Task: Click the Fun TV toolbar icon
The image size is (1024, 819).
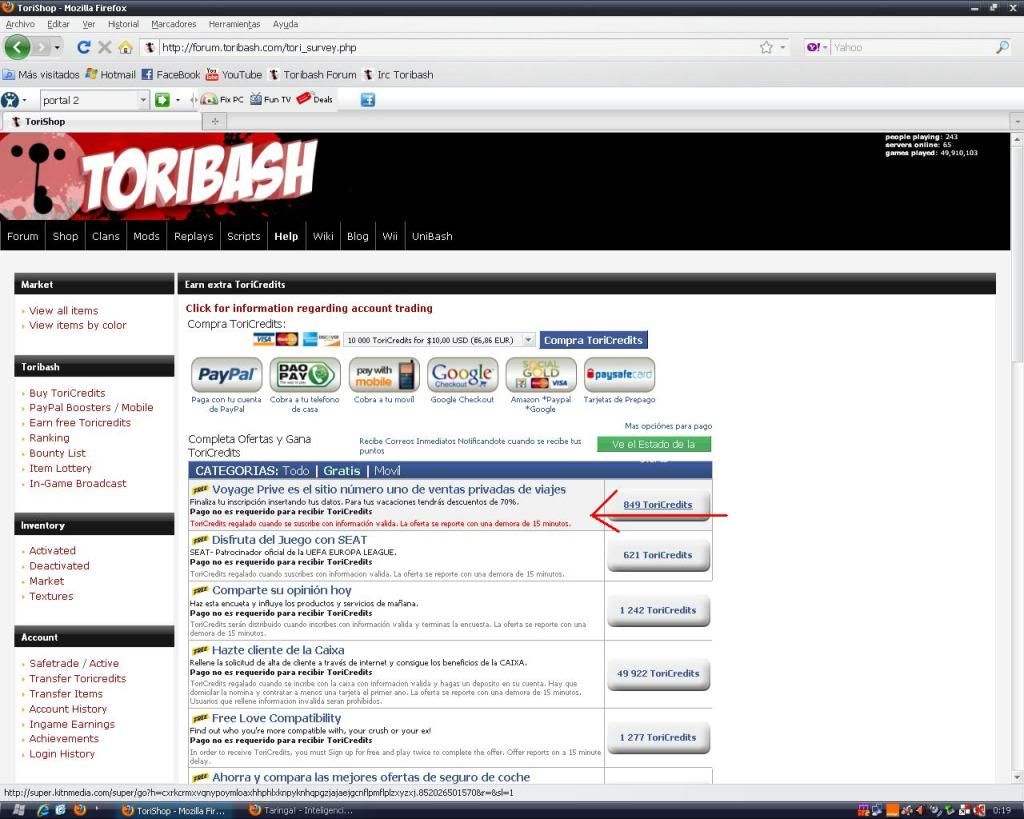Action: click(270, 100)
